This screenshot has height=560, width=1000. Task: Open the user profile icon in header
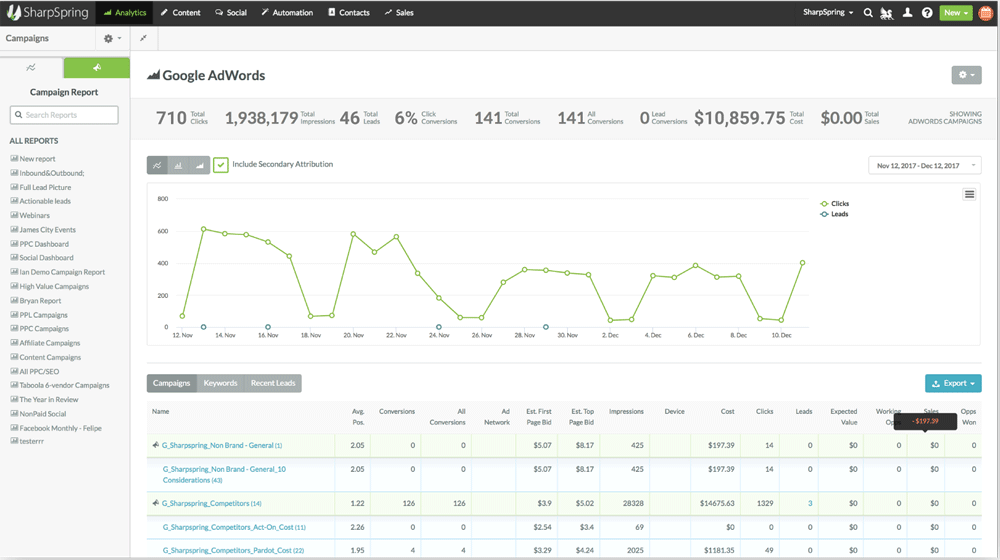click(x=908, y=13)
